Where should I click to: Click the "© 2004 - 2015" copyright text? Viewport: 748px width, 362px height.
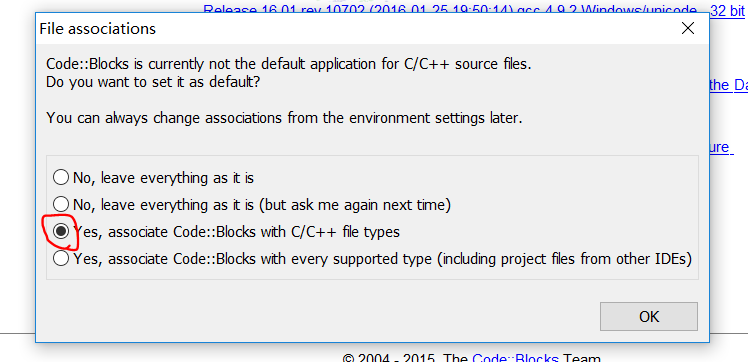391,358
